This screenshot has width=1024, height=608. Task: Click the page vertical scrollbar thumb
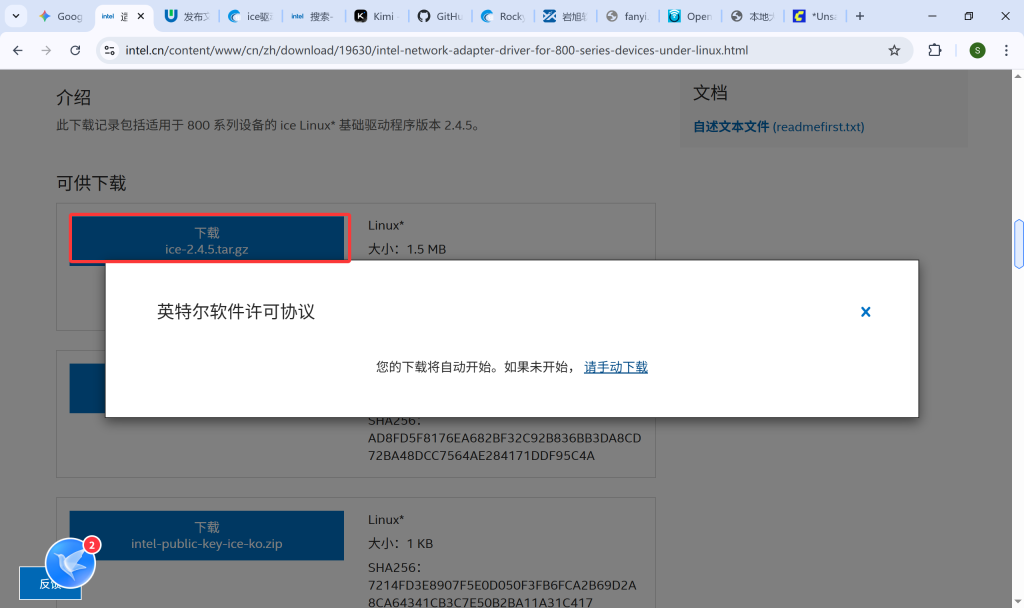click(1018, 243)
